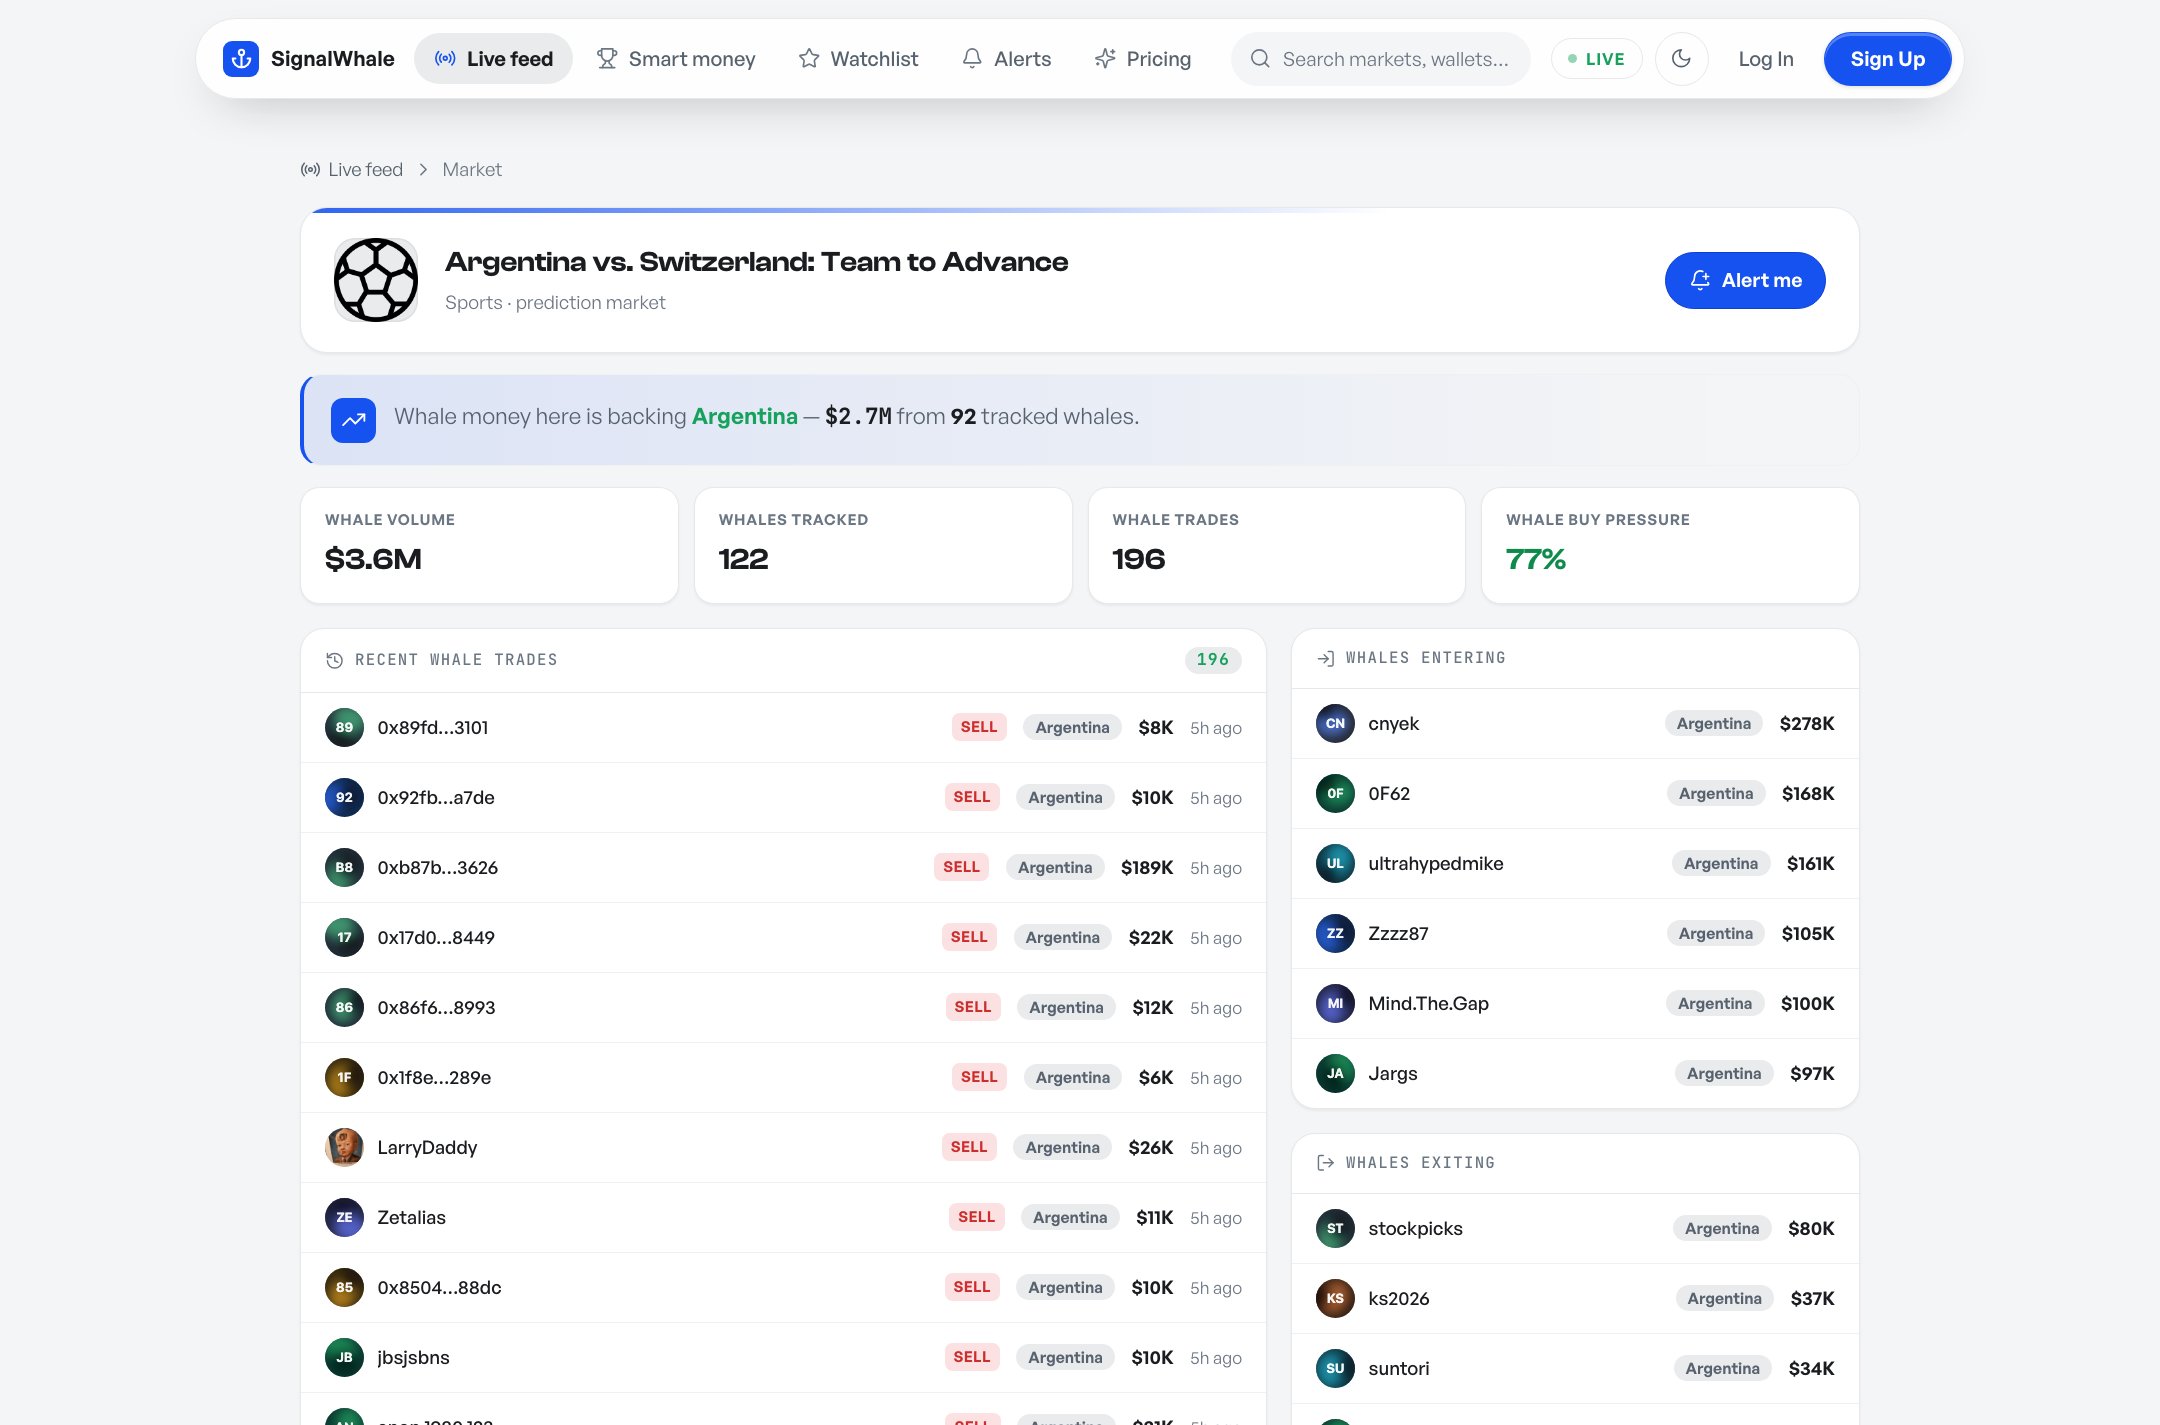Screen dimensions: 2160x1425
Task: Go to the Watchlist tab
Action: point(858,59)
